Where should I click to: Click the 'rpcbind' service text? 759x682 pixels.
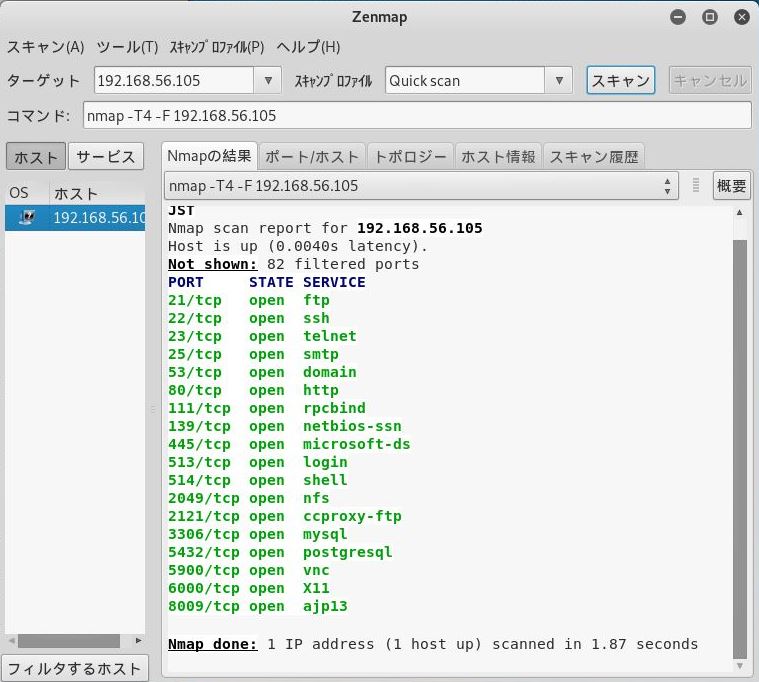tap(334, 408)
